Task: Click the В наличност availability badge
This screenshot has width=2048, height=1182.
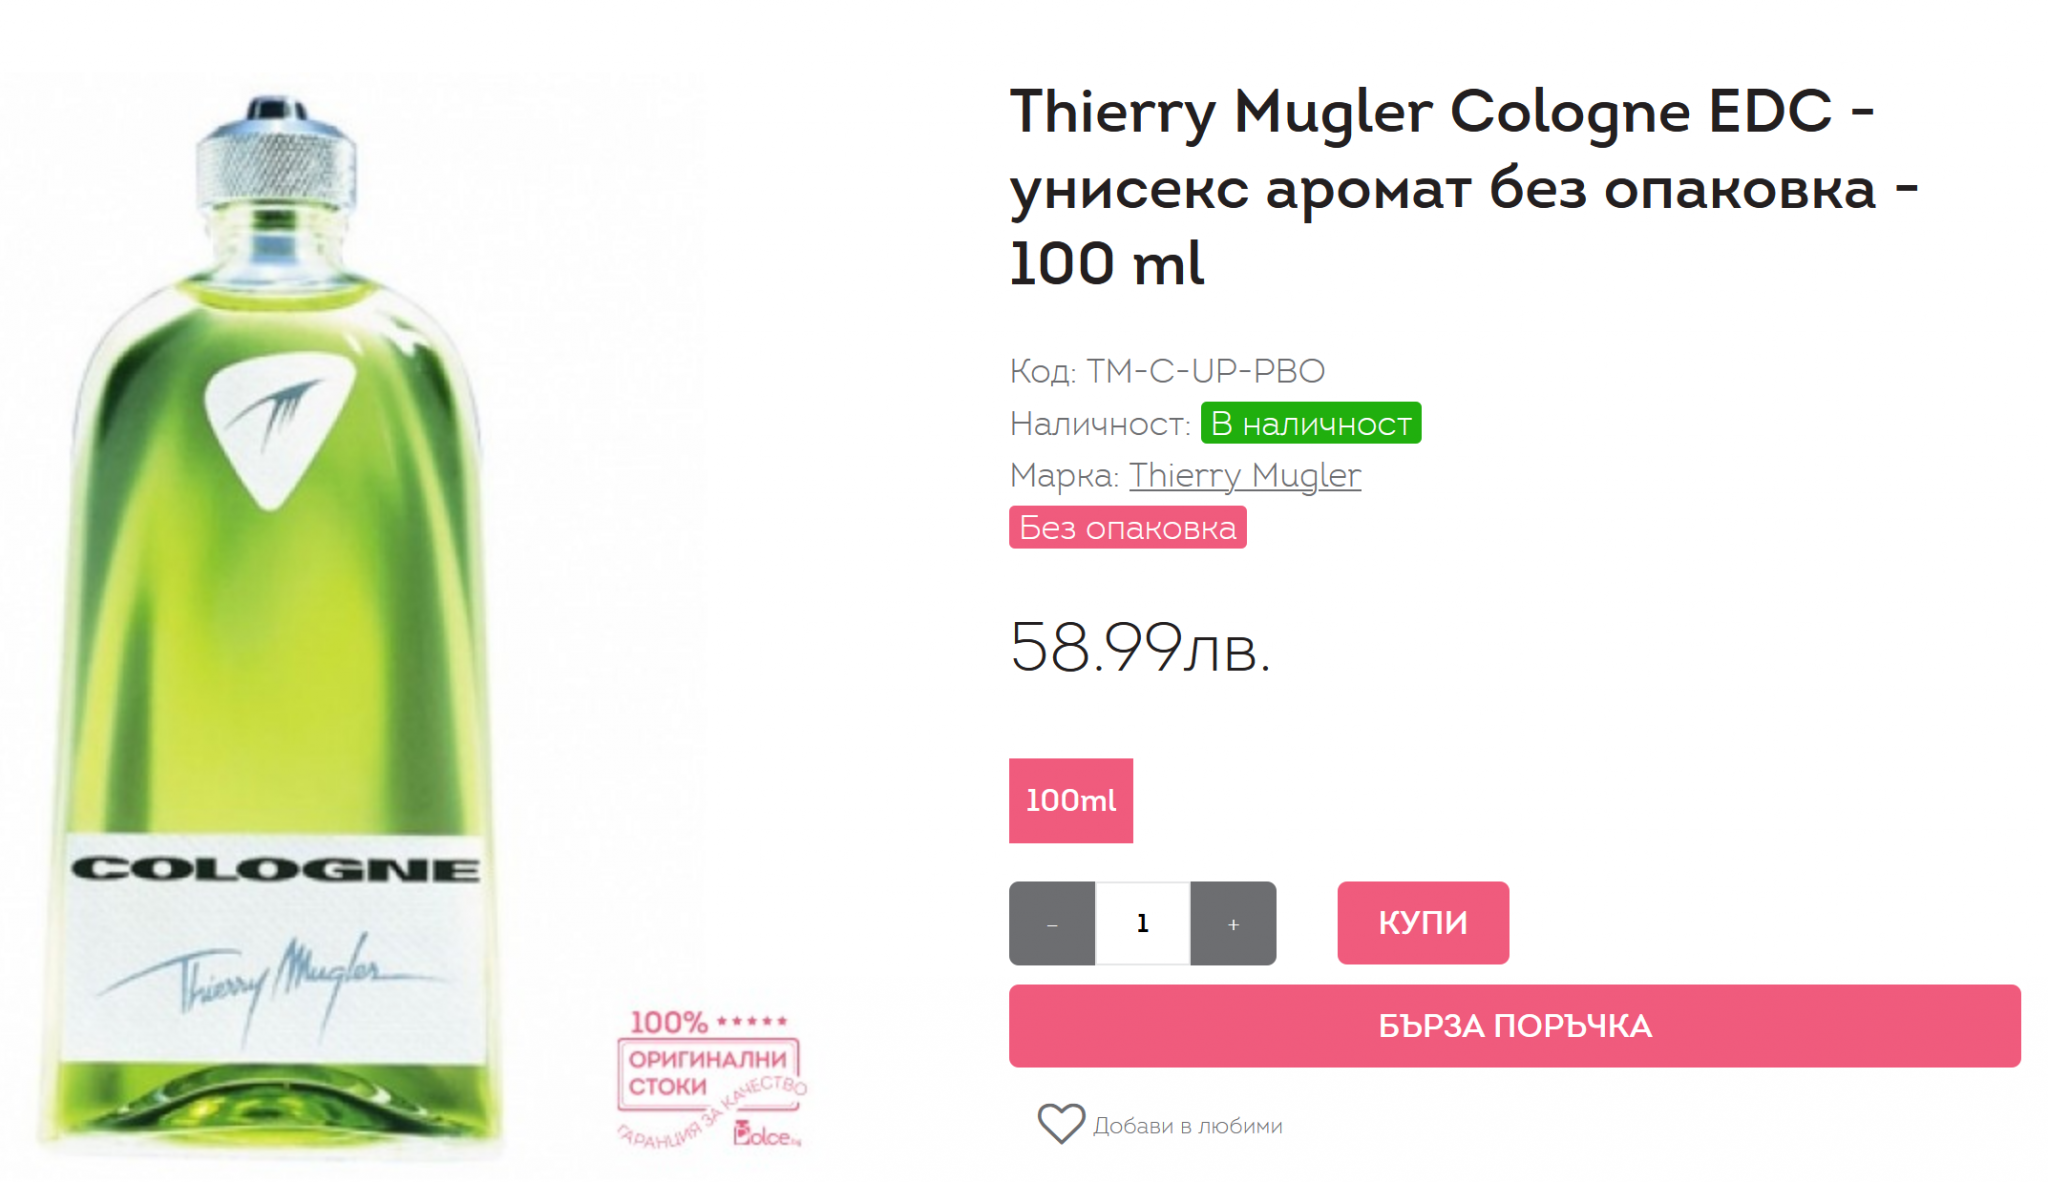Action: pyautogui.click(x=1311, y=423)
